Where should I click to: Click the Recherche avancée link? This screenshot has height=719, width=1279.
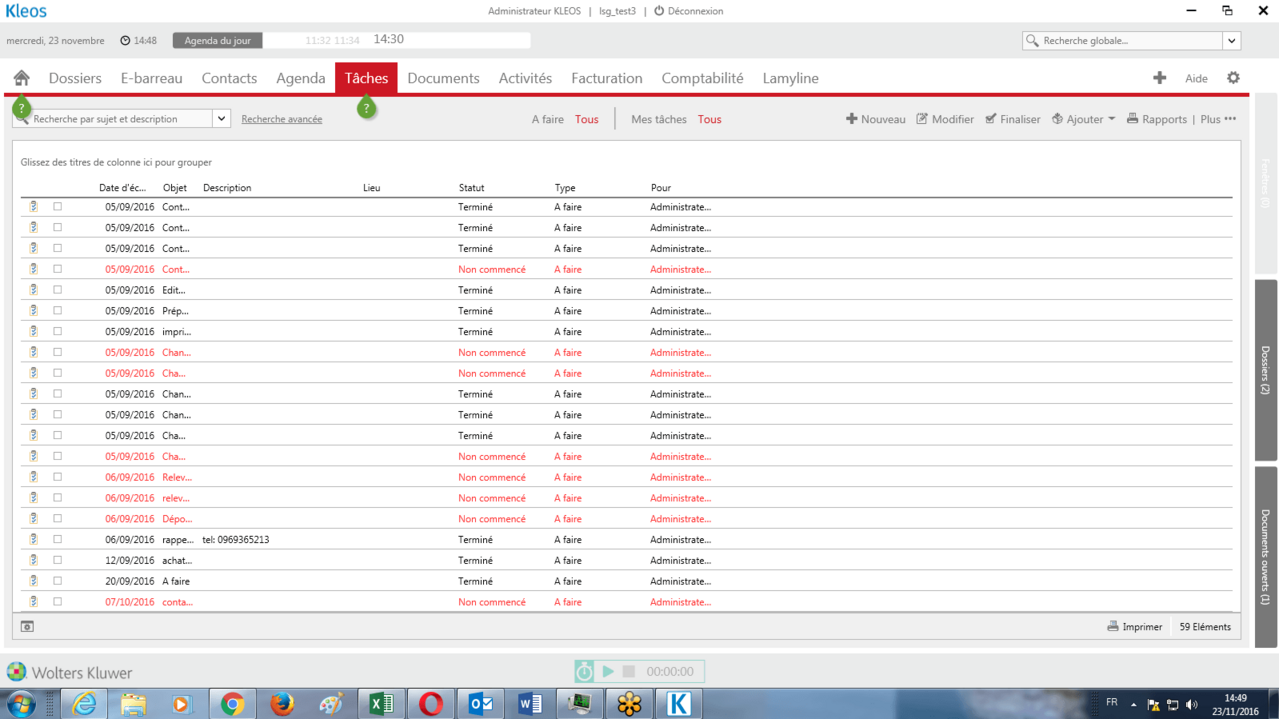282,119
